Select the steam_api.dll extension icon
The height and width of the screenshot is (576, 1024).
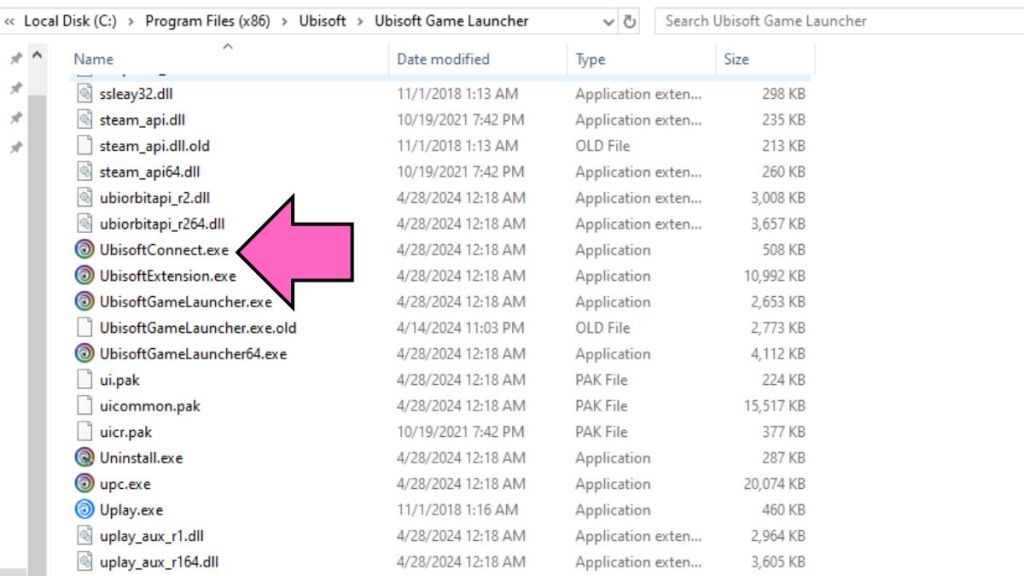pos(84,120)
